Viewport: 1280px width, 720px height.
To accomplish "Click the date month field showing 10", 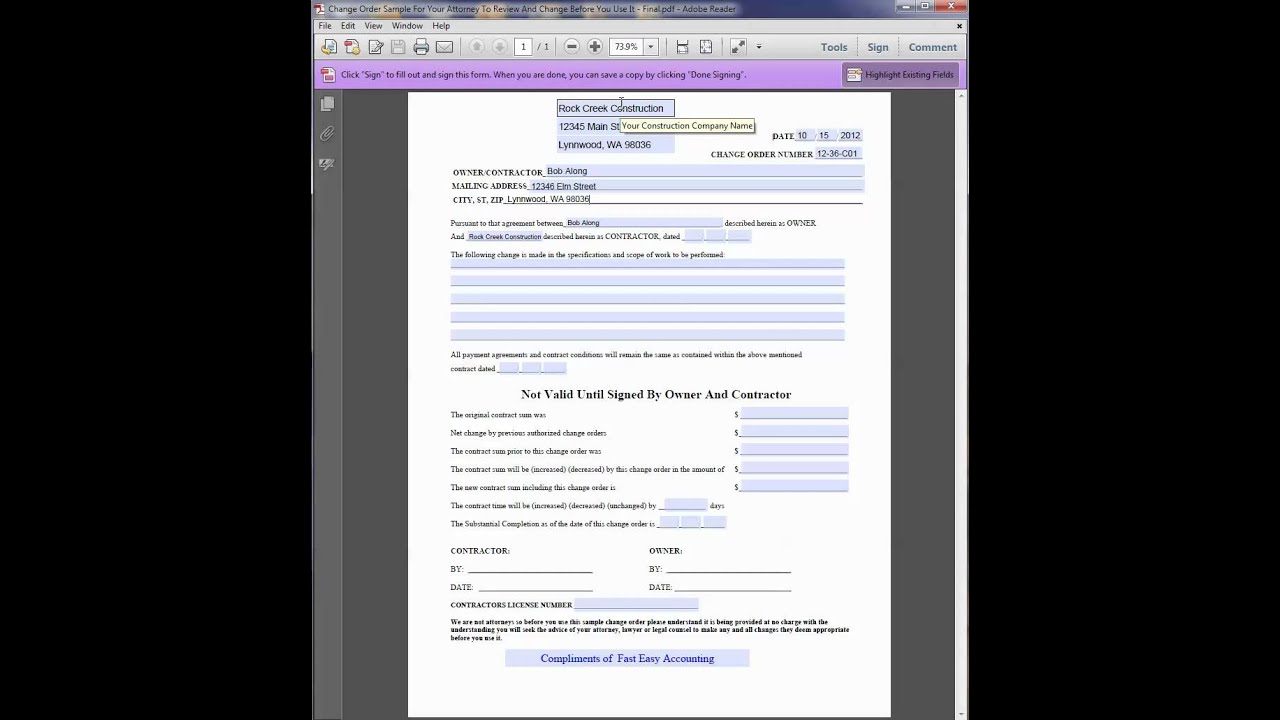I will tap(803, 136).
